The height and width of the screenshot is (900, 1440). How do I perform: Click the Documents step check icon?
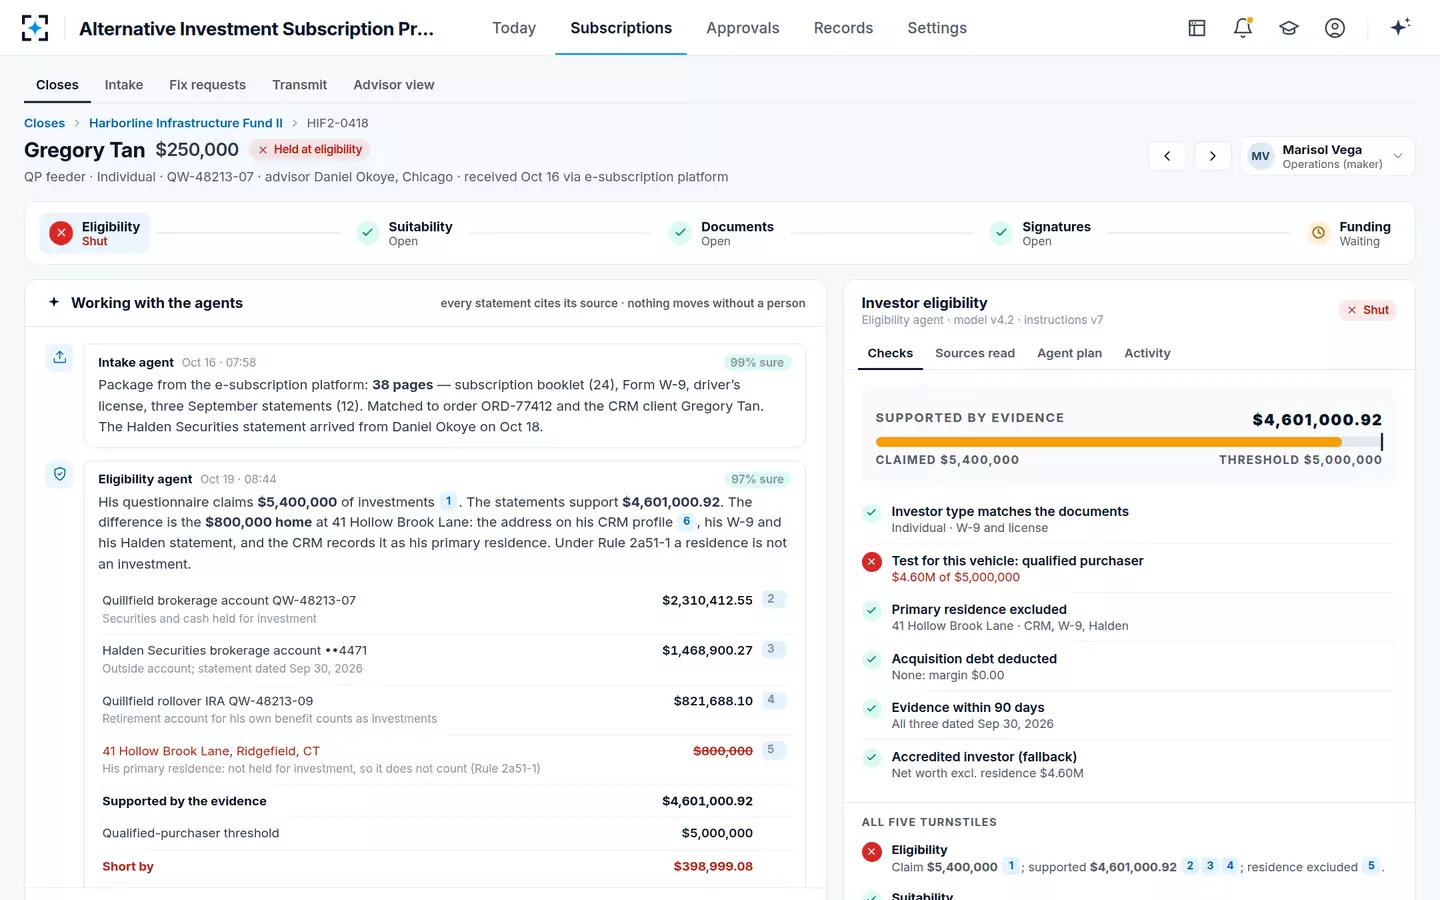[680, 233]
